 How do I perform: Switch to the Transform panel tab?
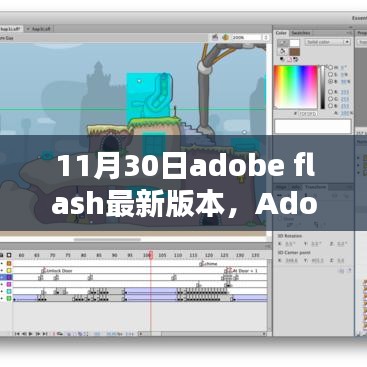[315, 187]
